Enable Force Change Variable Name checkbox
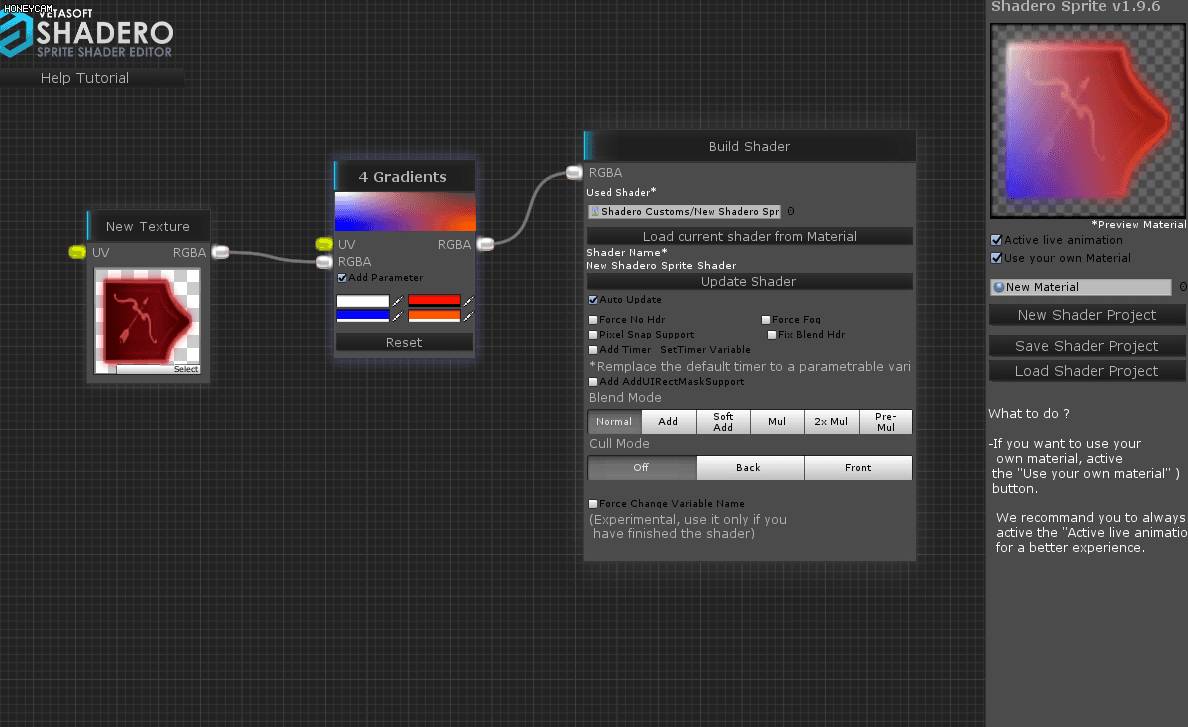The height and width of the screenshot is (727, 1188). [x=593, y=504]
